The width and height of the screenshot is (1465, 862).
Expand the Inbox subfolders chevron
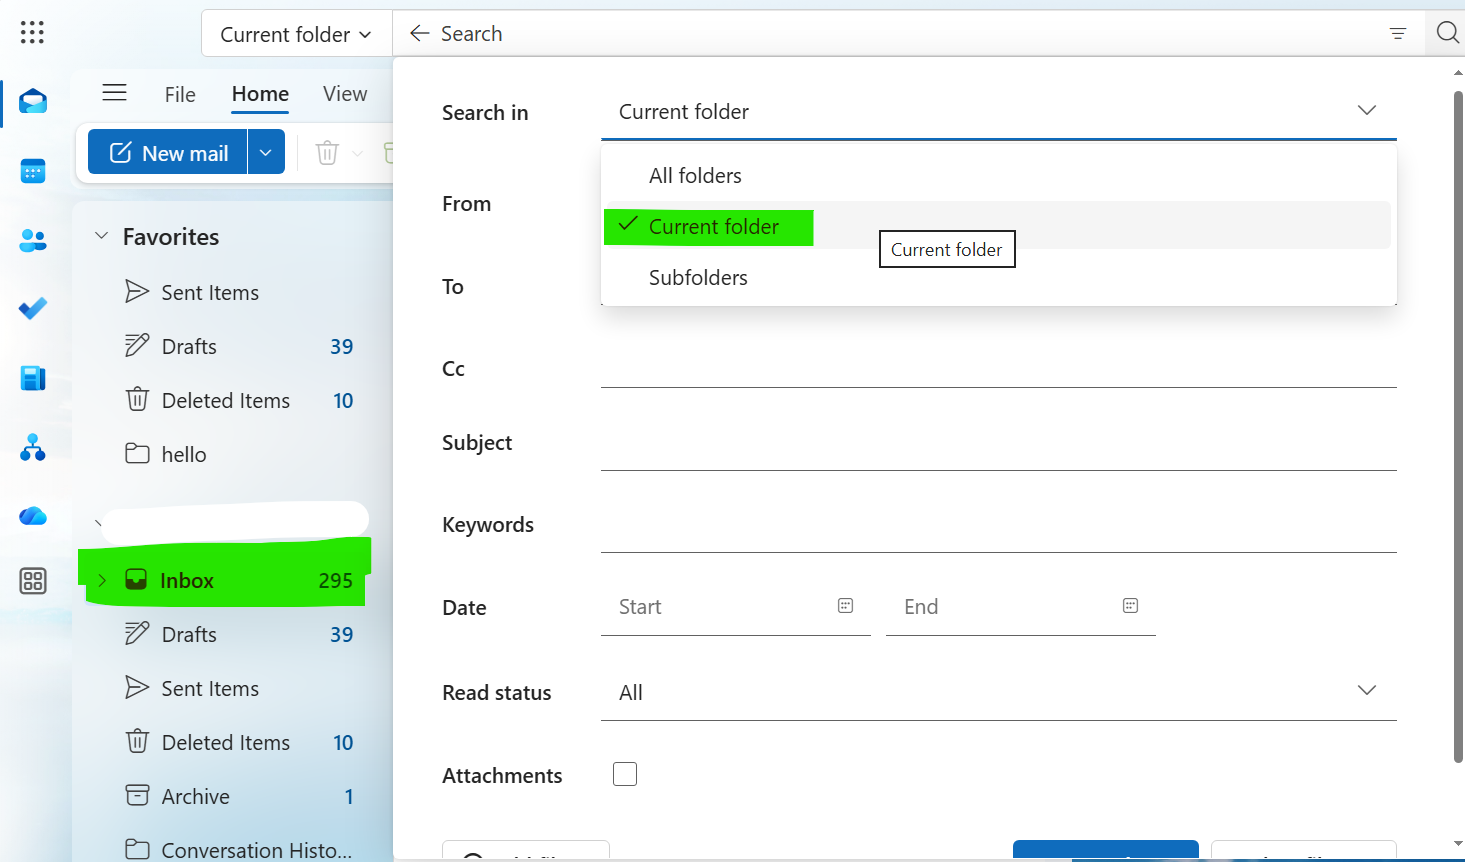click(102, 580)
